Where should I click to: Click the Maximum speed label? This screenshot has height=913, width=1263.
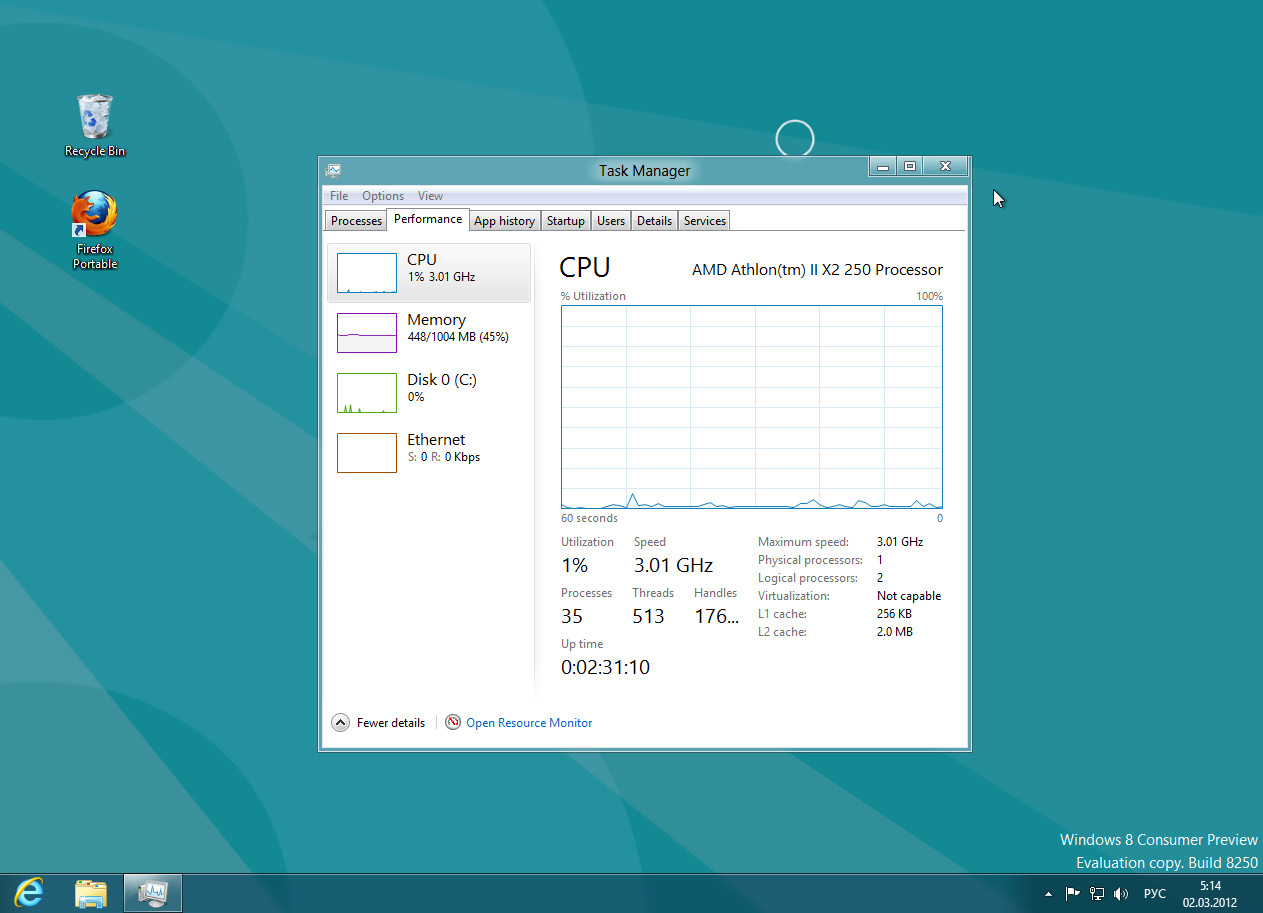tap(803, 542)
